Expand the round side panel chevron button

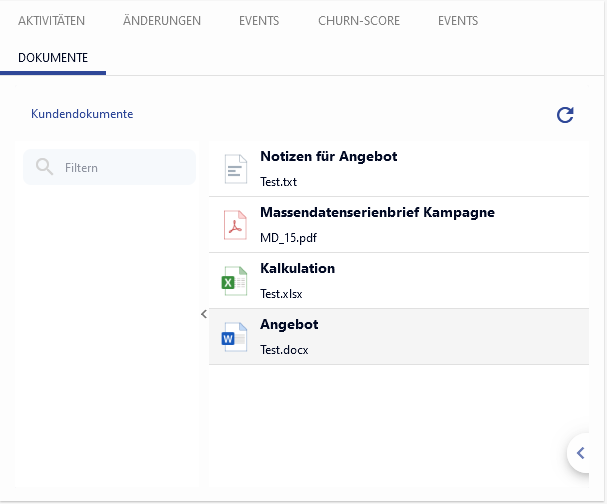pos(581,453)
